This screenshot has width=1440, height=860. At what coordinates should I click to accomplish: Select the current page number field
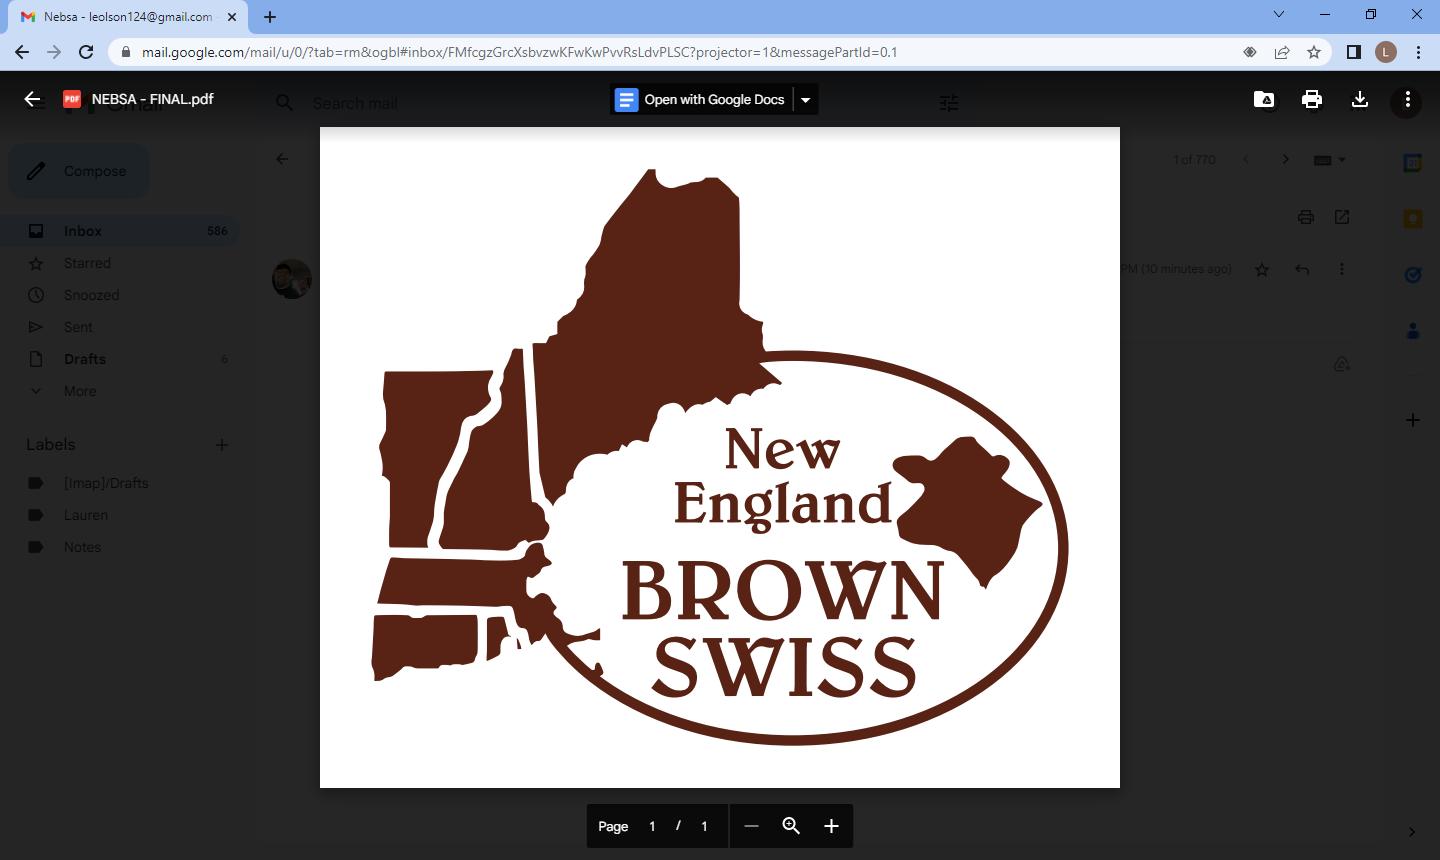tap(652, 826)
